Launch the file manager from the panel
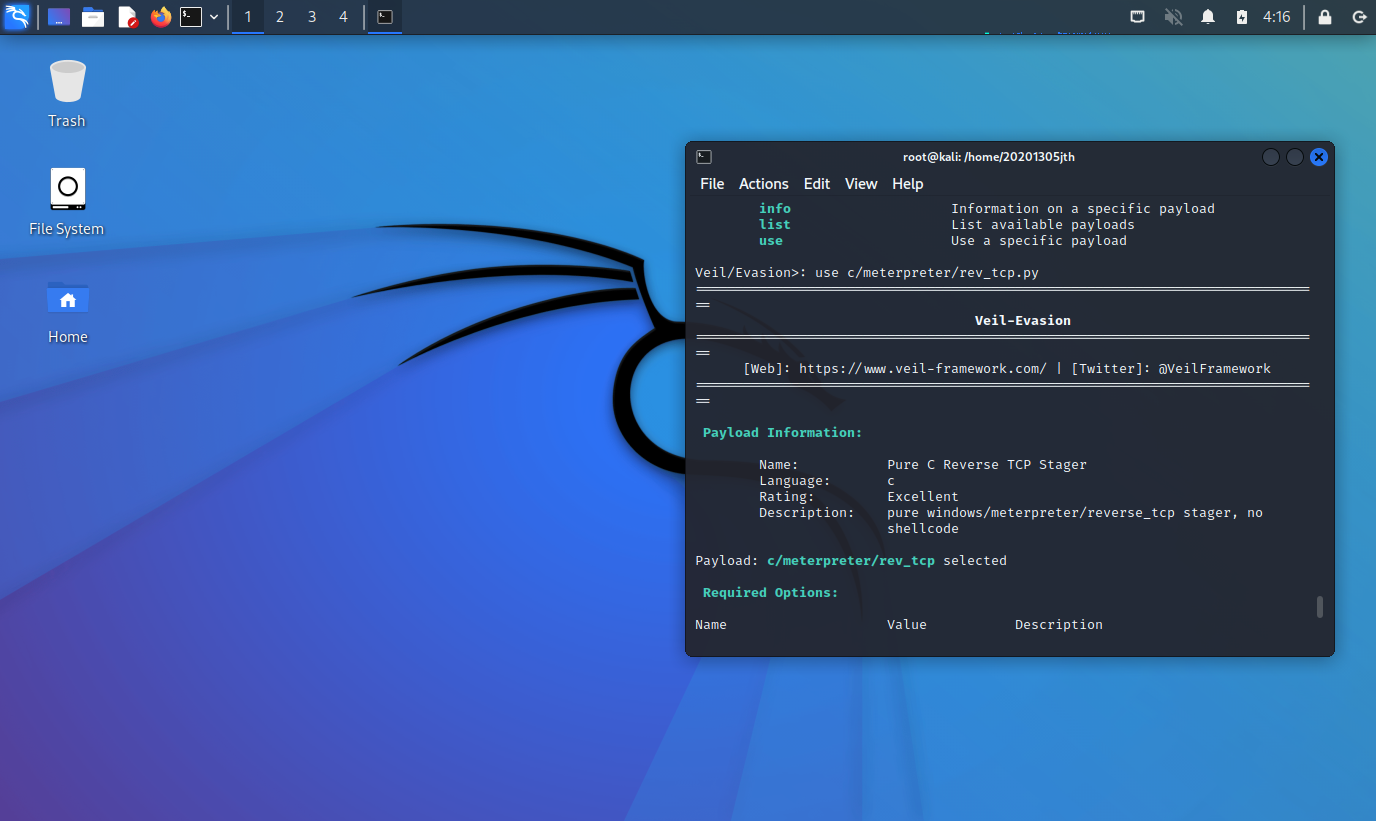 click(x=93, y=17)
